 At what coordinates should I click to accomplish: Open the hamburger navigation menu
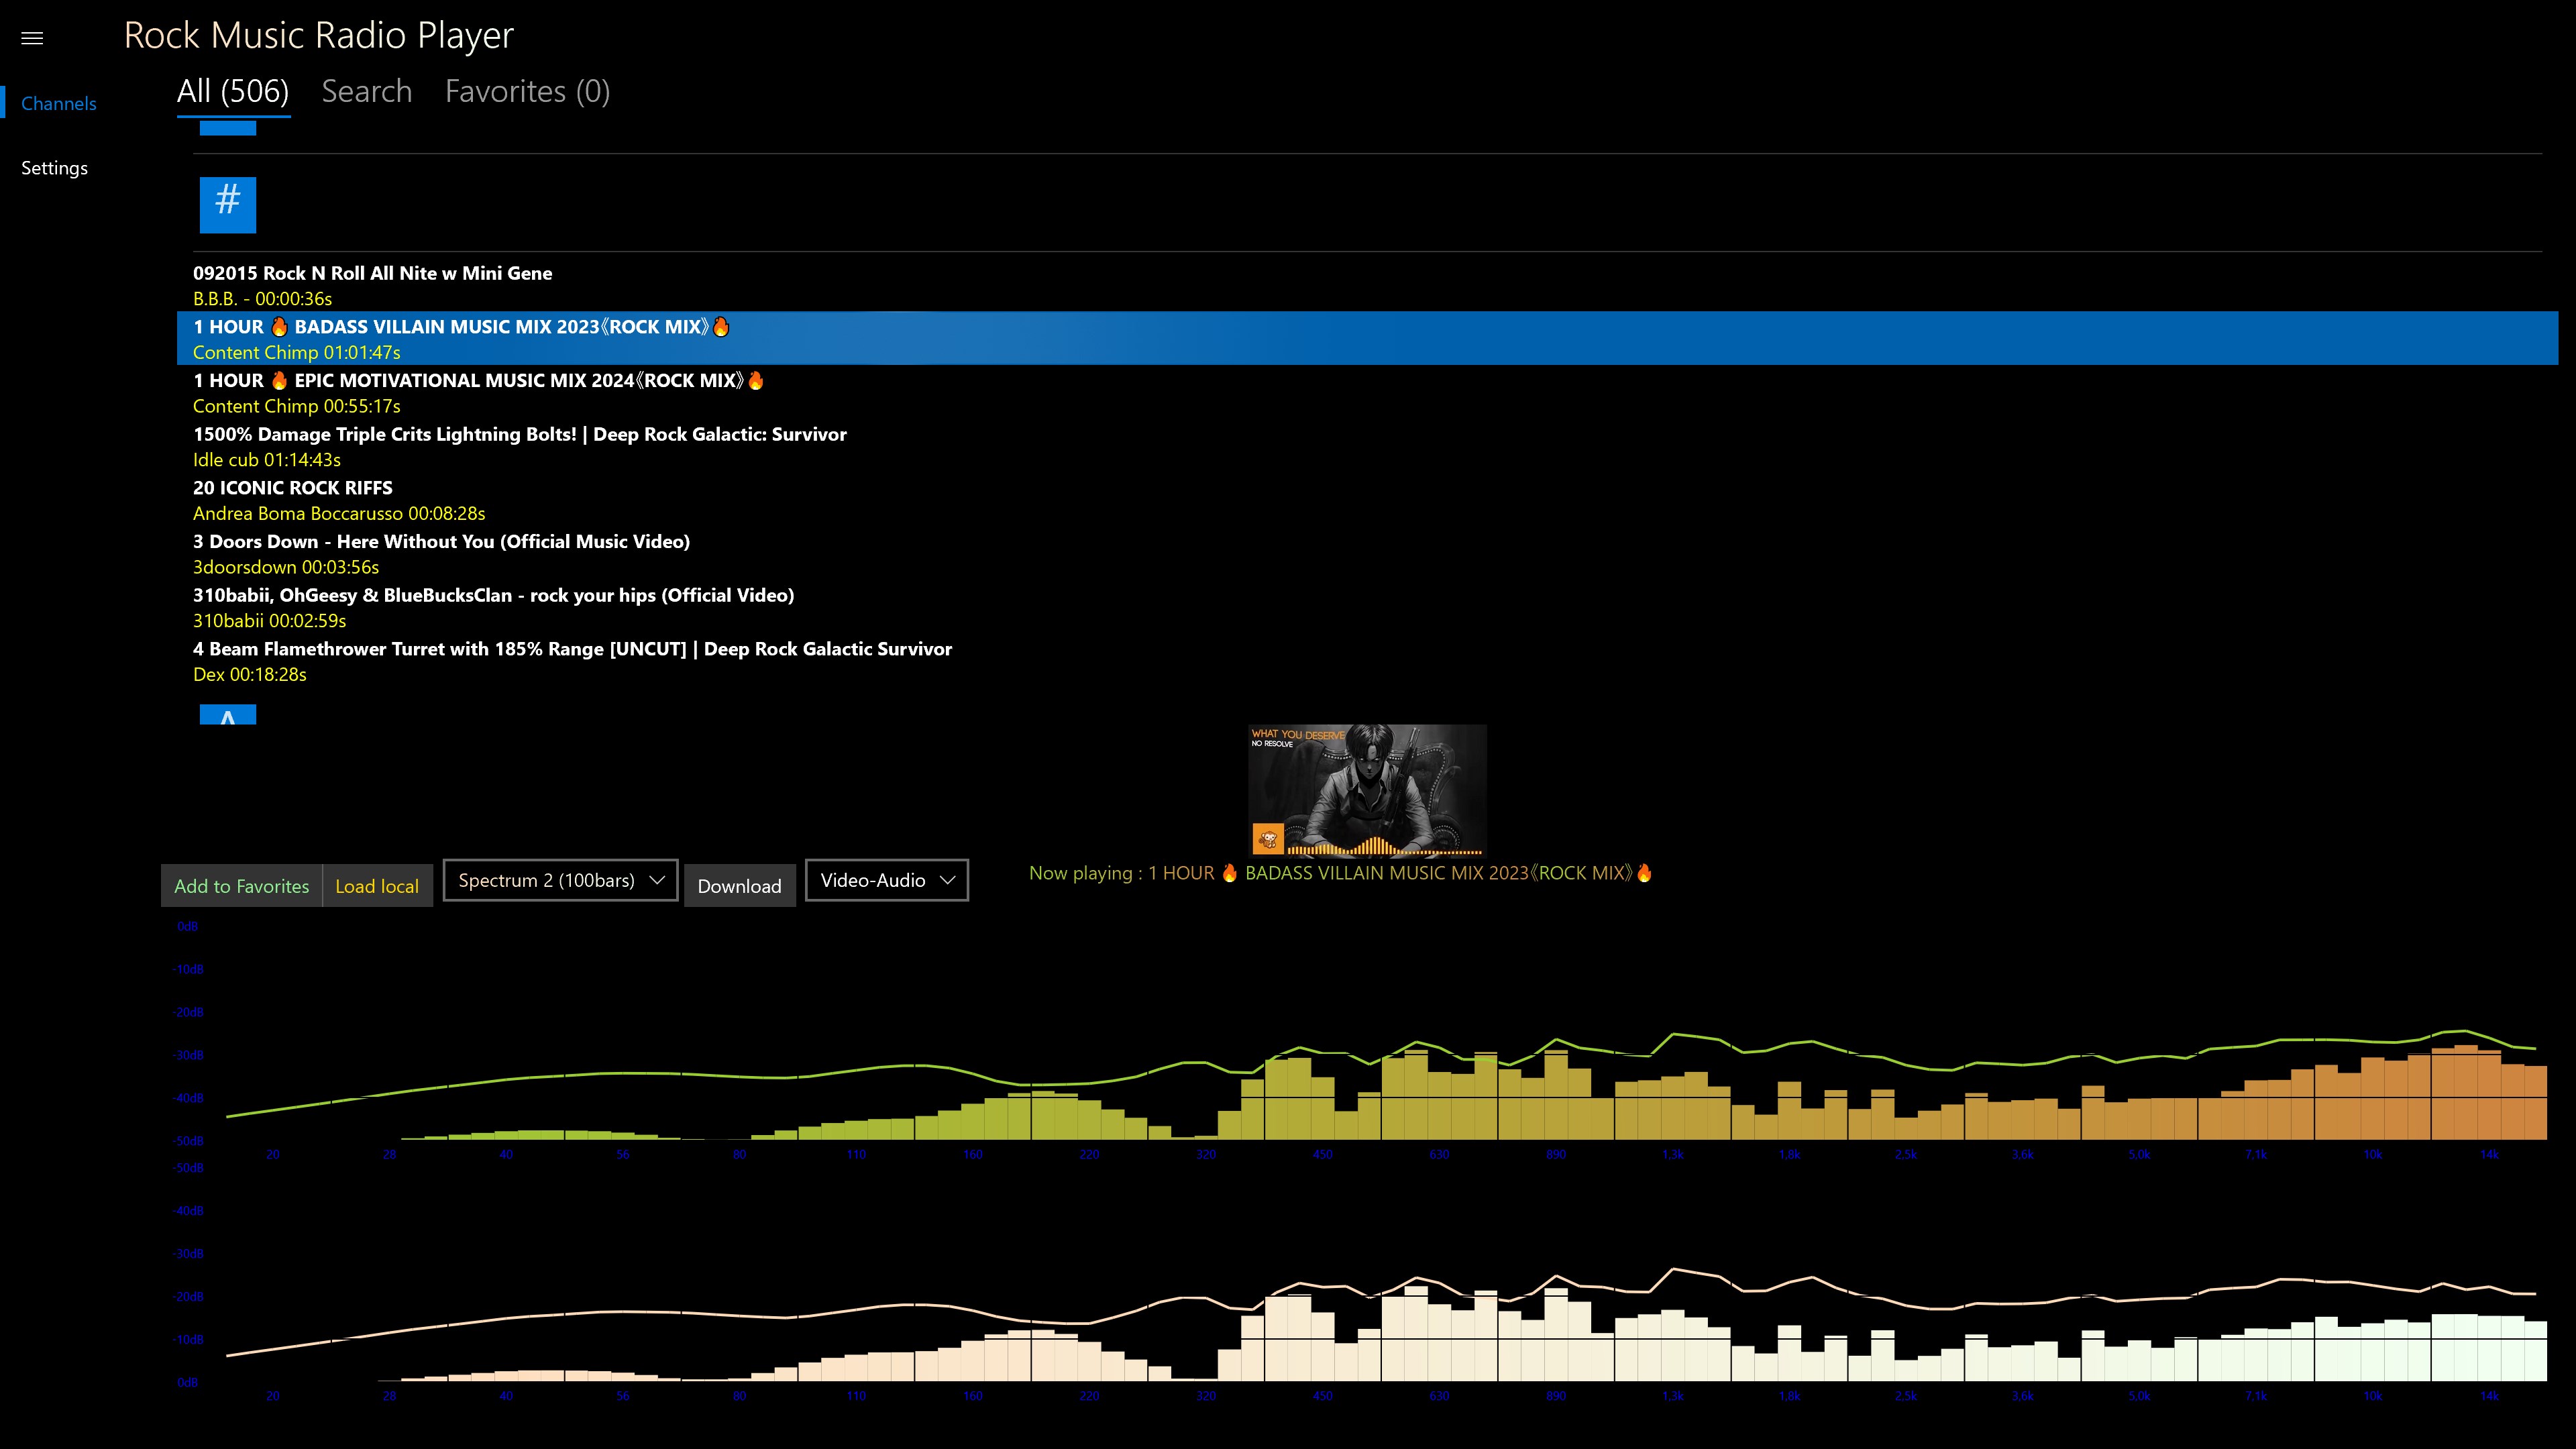coord(32,38)
